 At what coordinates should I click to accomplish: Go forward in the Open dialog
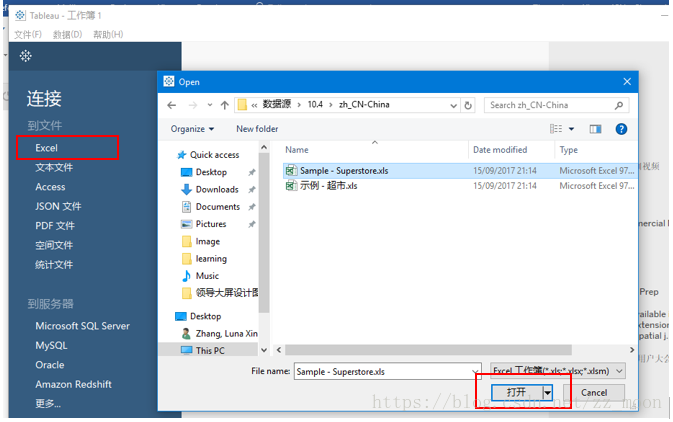click(193, 105)
